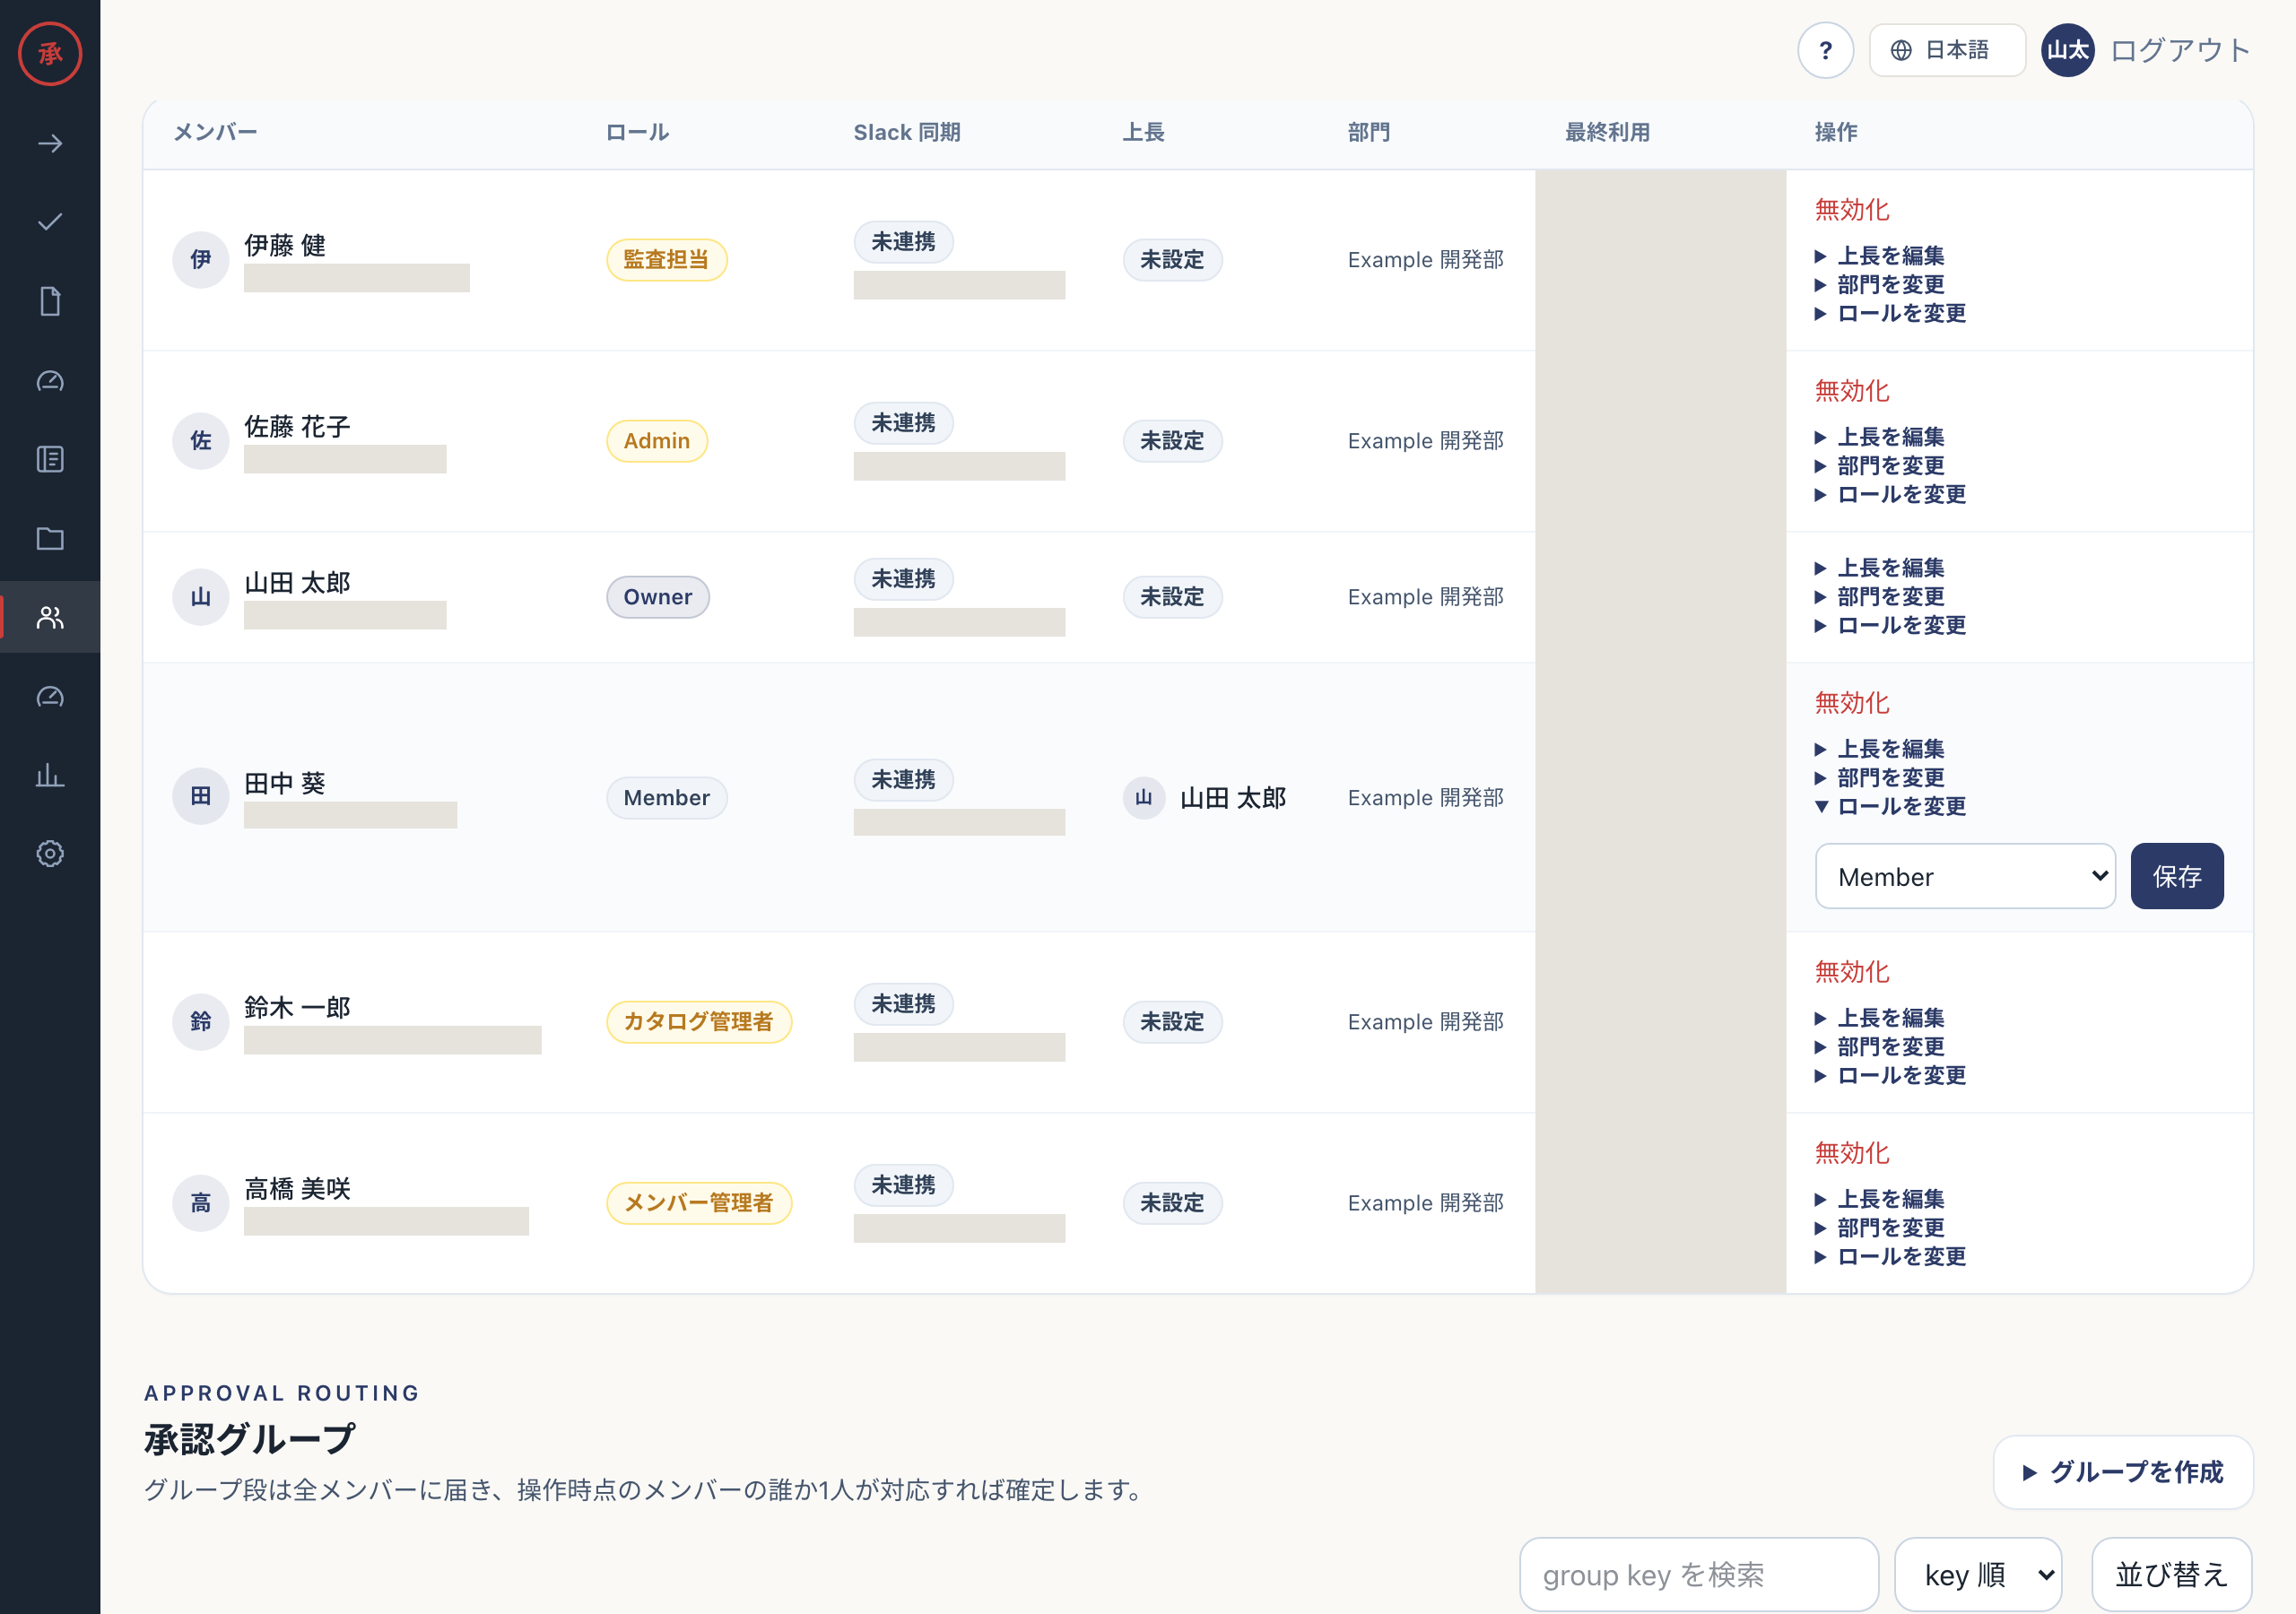The height and width of the screenshot is (1614, 2296).
Task: Click the question mark help button
Action: (x=1825, y=50)
